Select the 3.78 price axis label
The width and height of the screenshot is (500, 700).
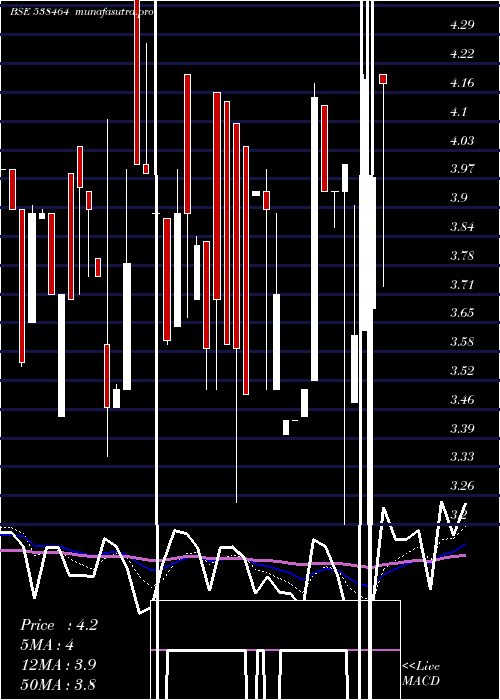tap(462, 256)
